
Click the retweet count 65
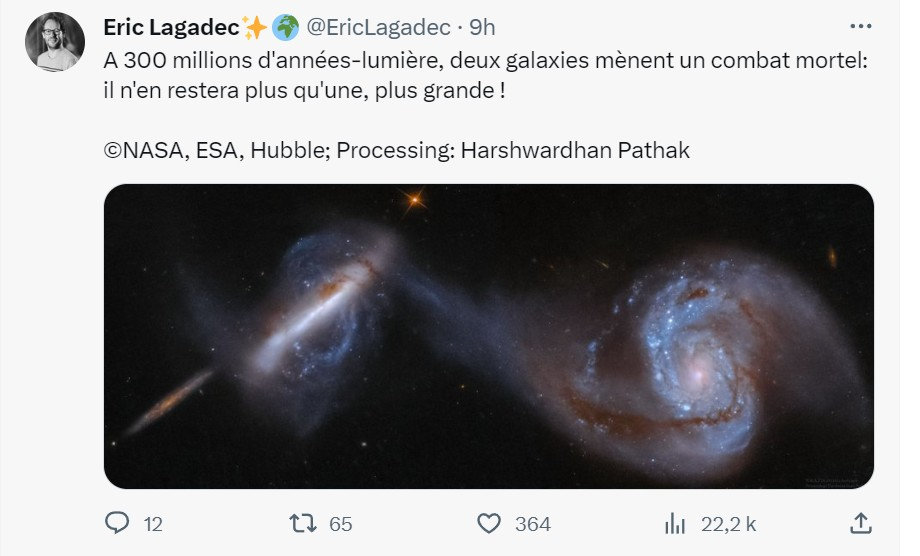340,524
